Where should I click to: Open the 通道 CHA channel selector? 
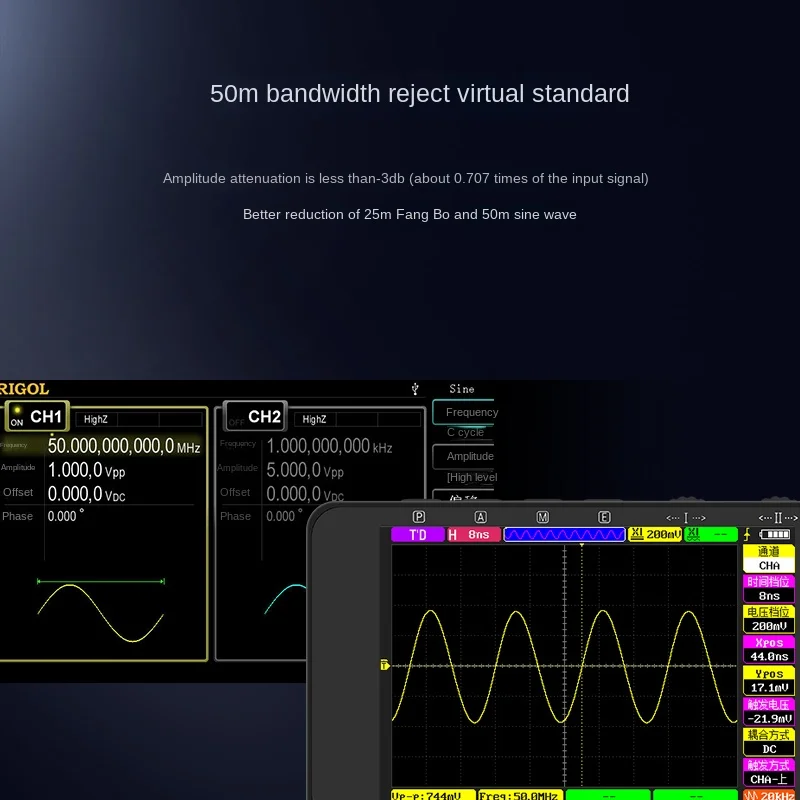768,558
